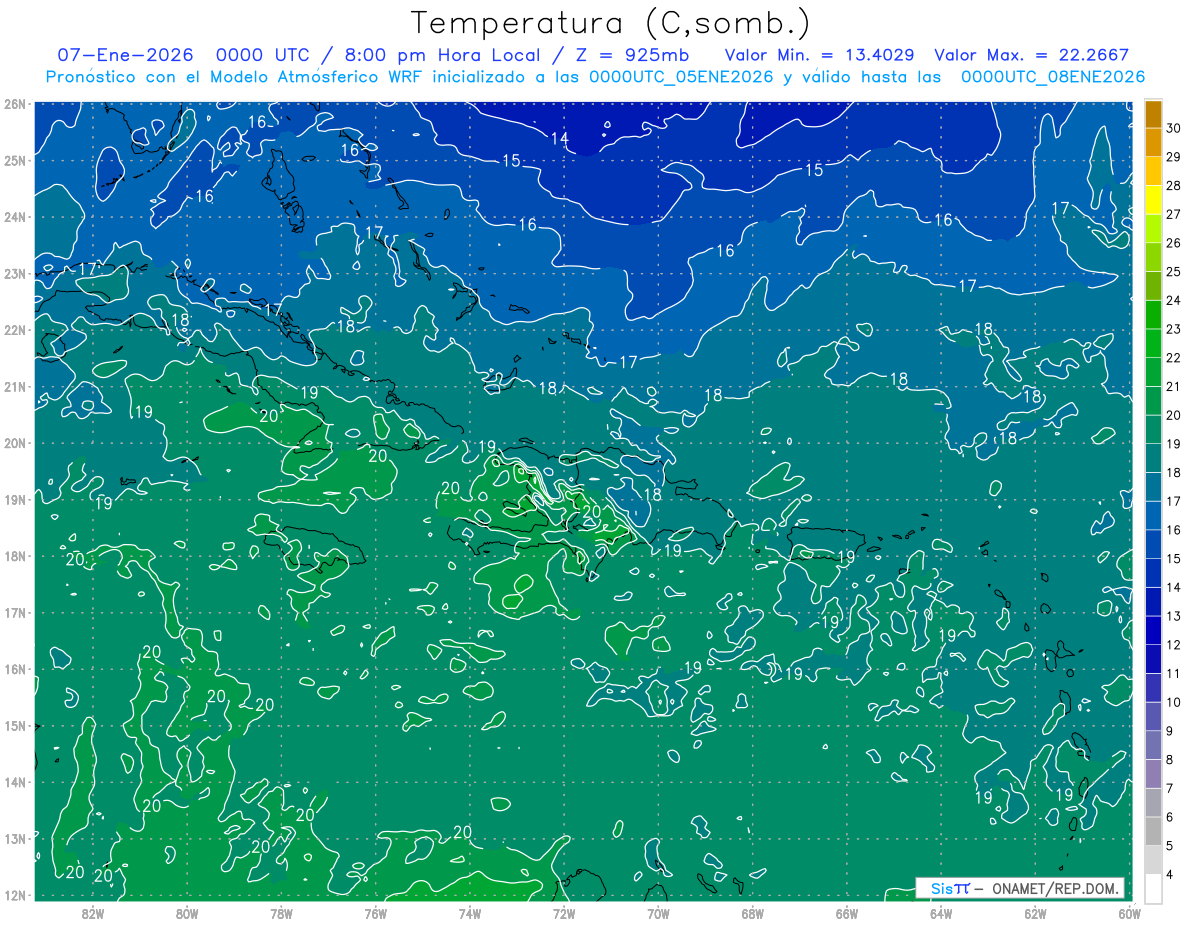Click the longitude axis label "80W"

point(187,913)
